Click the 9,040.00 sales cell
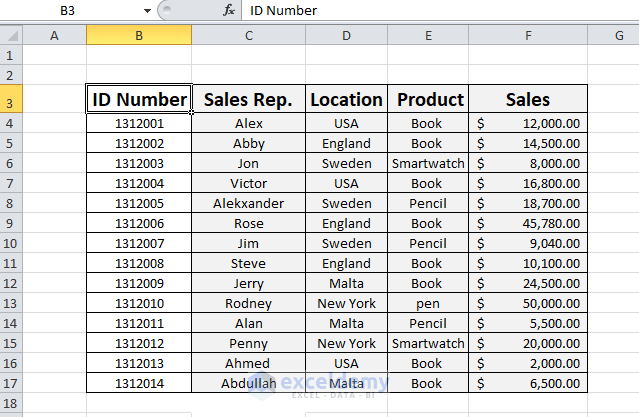 click(x=528, y=243)
